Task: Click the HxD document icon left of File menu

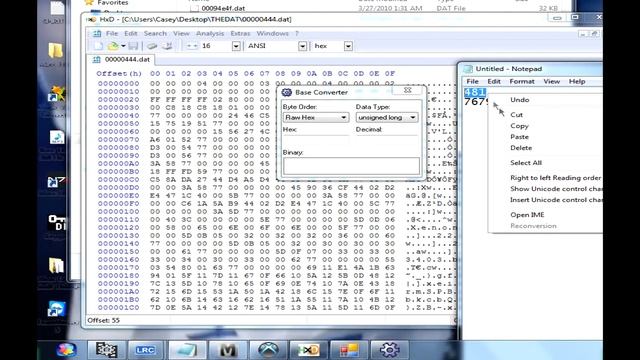Action: [97, 33]
